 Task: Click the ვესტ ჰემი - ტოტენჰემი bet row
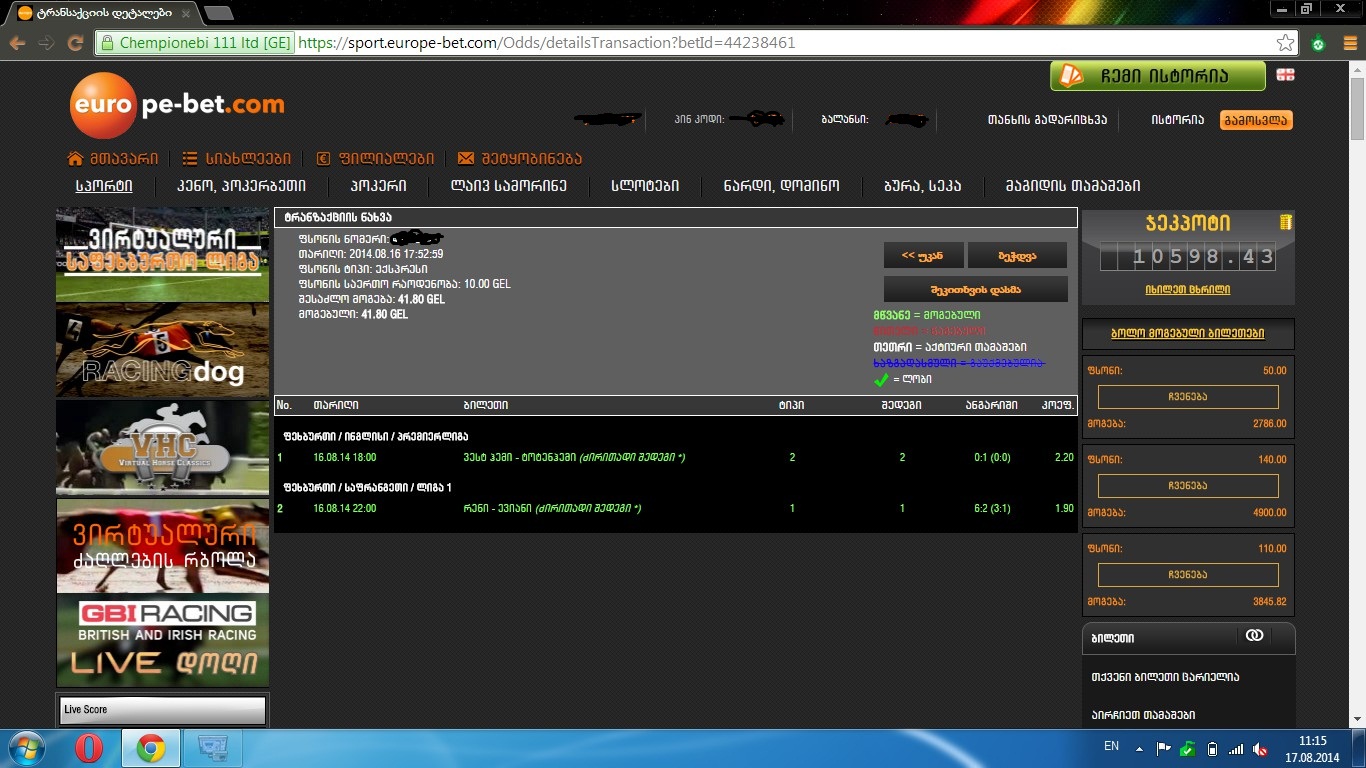[676, 457]
